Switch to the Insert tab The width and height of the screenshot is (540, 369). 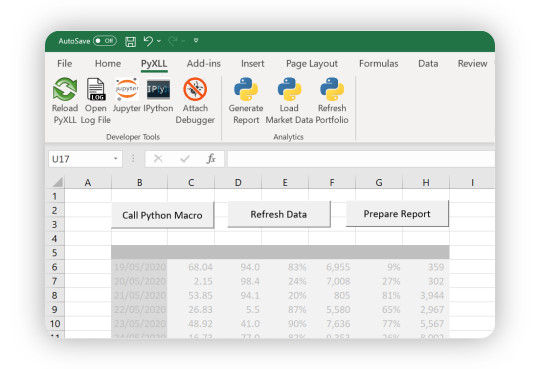252,63
